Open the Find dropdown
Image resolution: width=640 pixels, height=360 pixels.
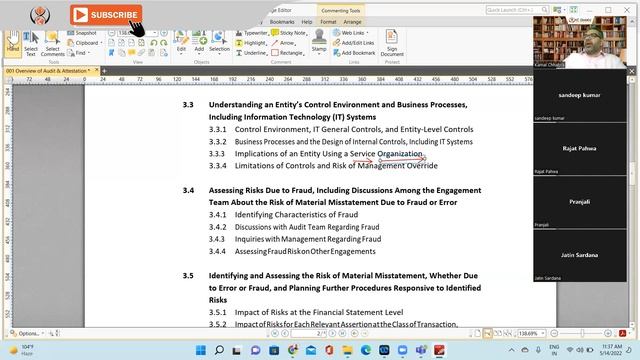[78, 53]
